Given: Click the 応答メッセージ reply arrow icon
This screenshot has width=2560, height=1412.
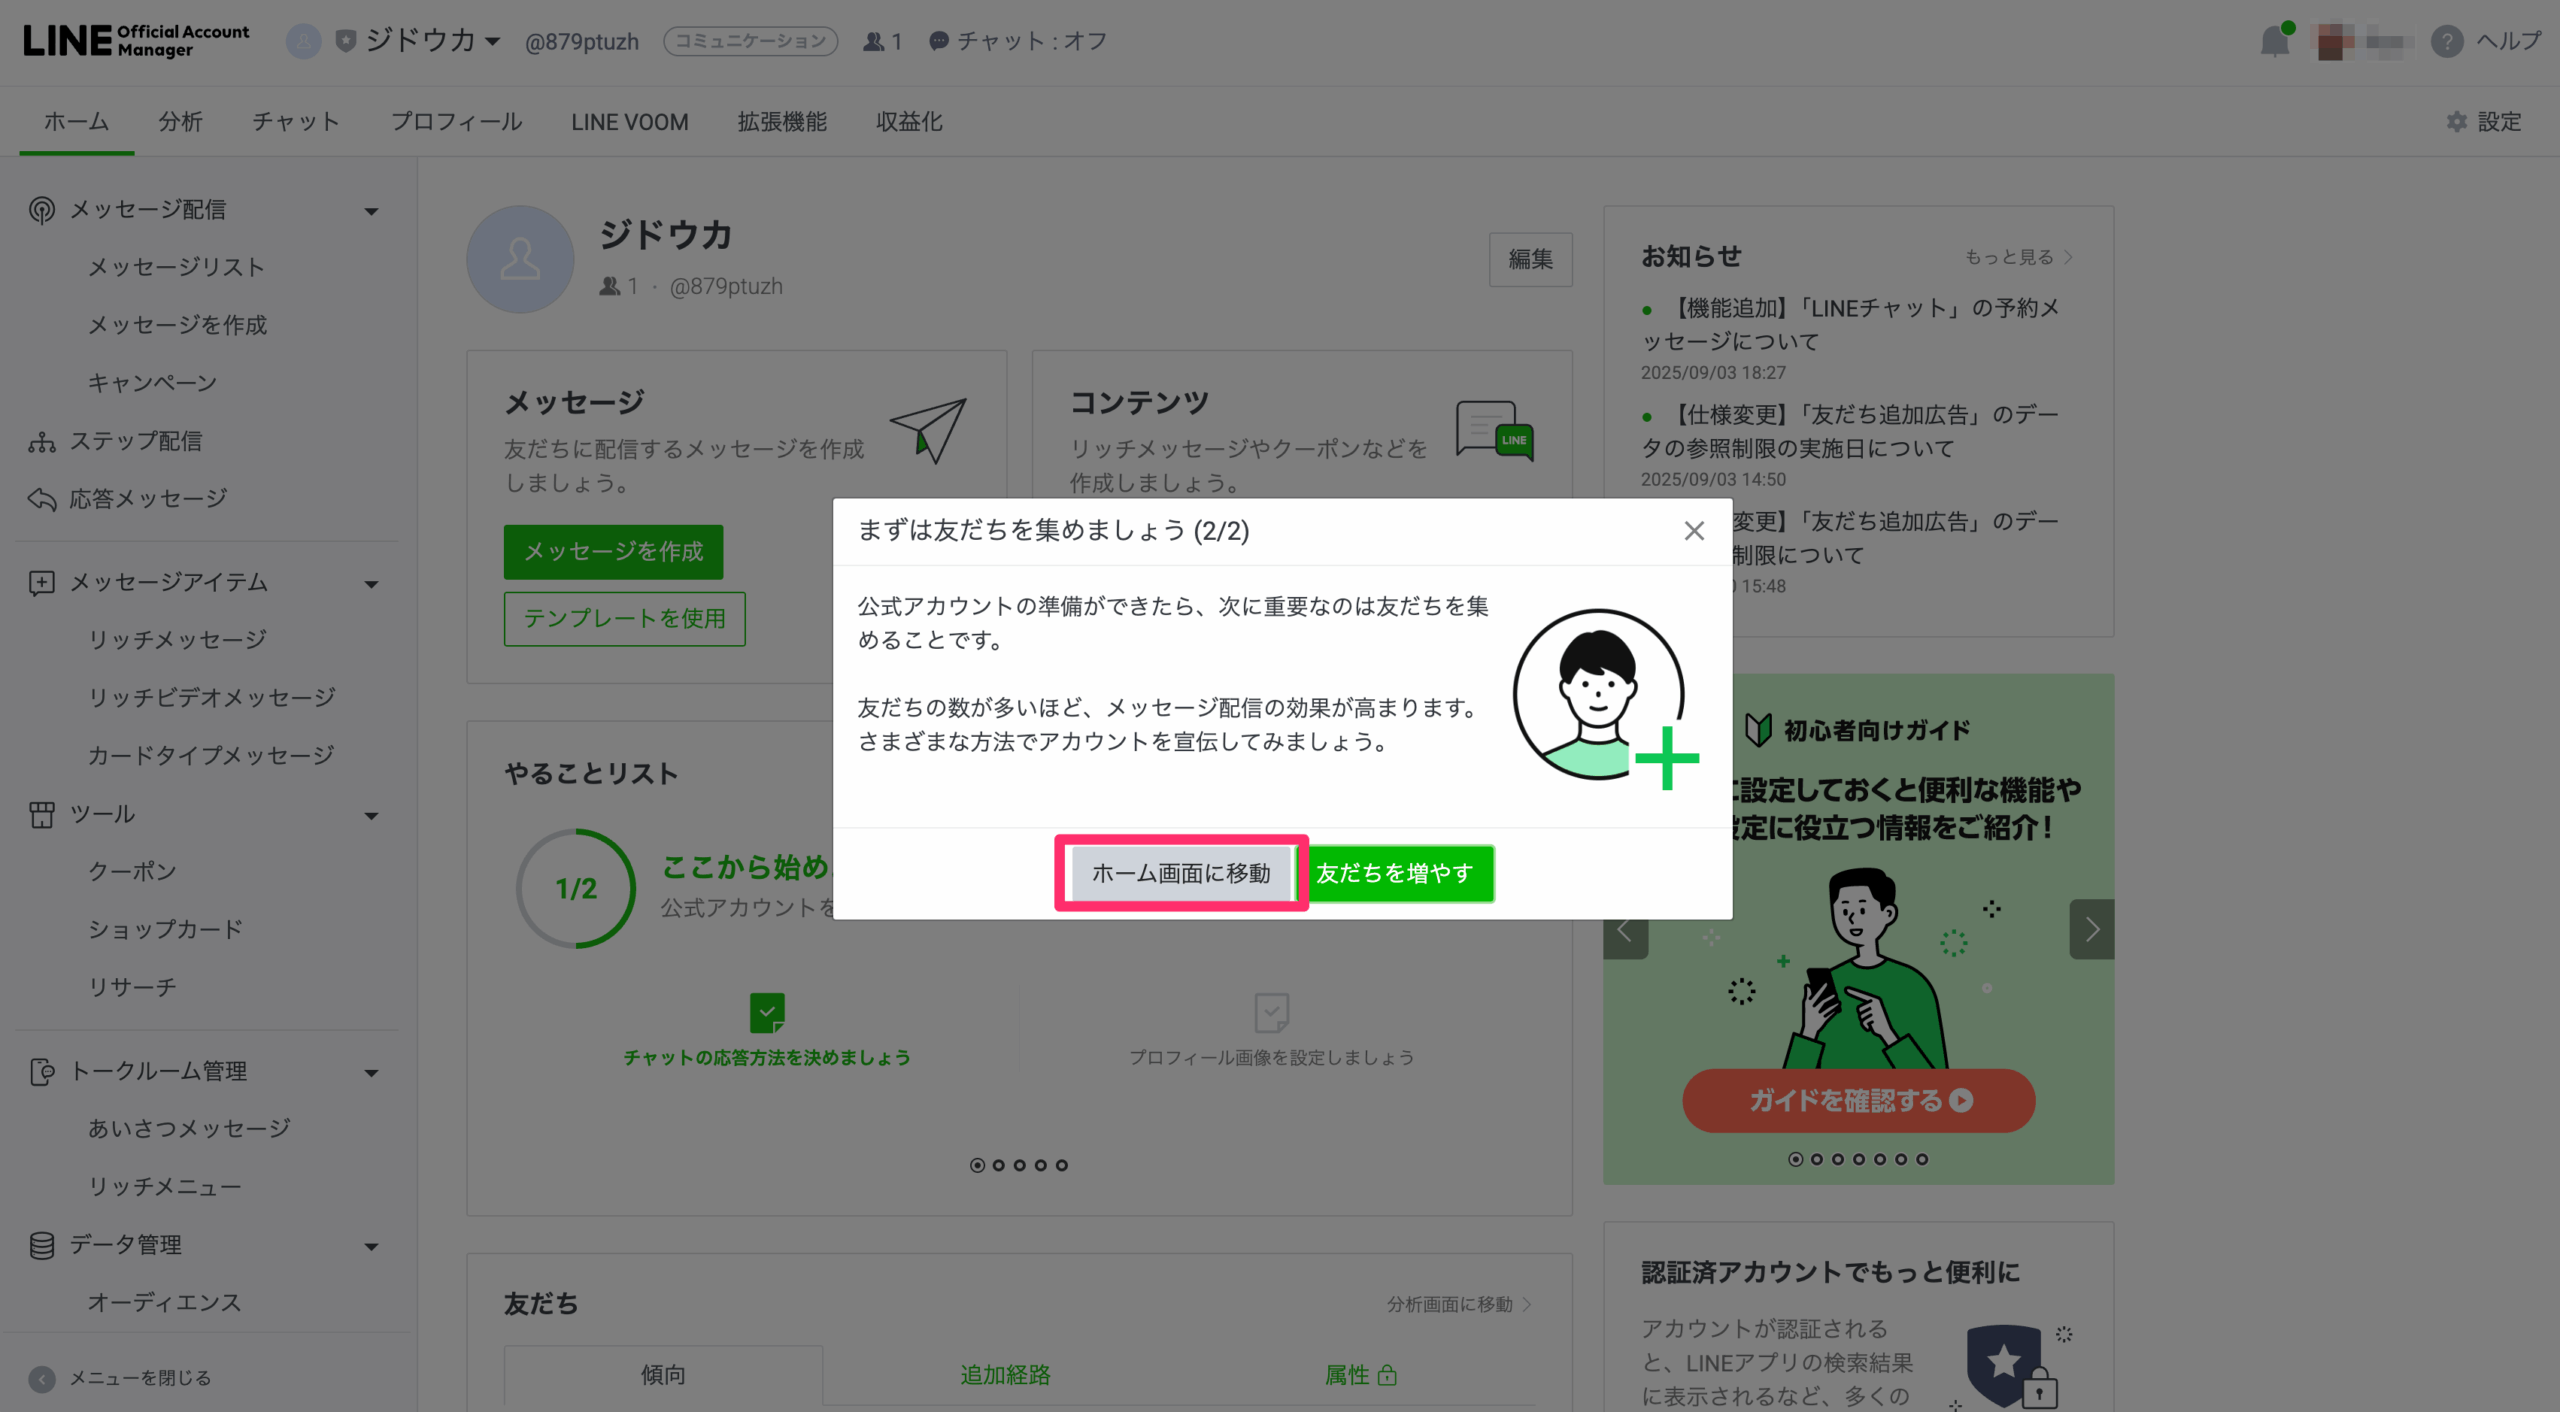Looking at the screenshot, I should pyautogui.click(x=41, y=498).
